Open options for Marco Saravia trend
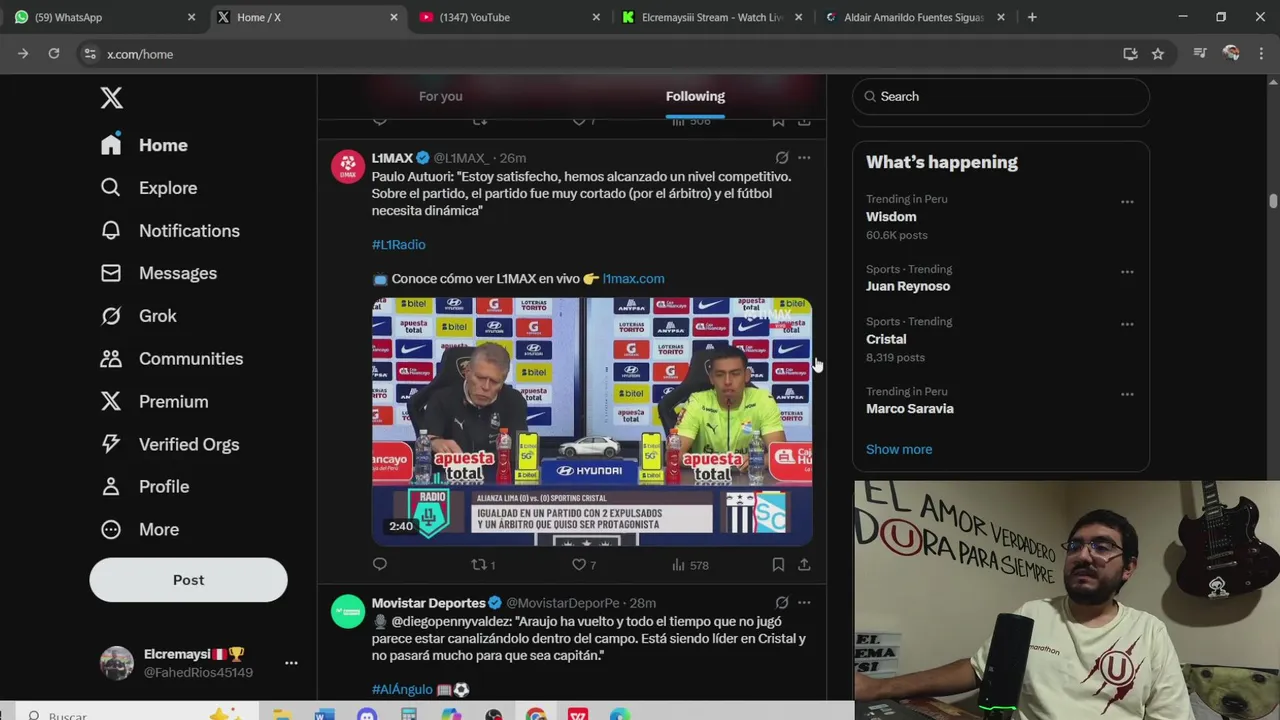 pos(1127,394)
